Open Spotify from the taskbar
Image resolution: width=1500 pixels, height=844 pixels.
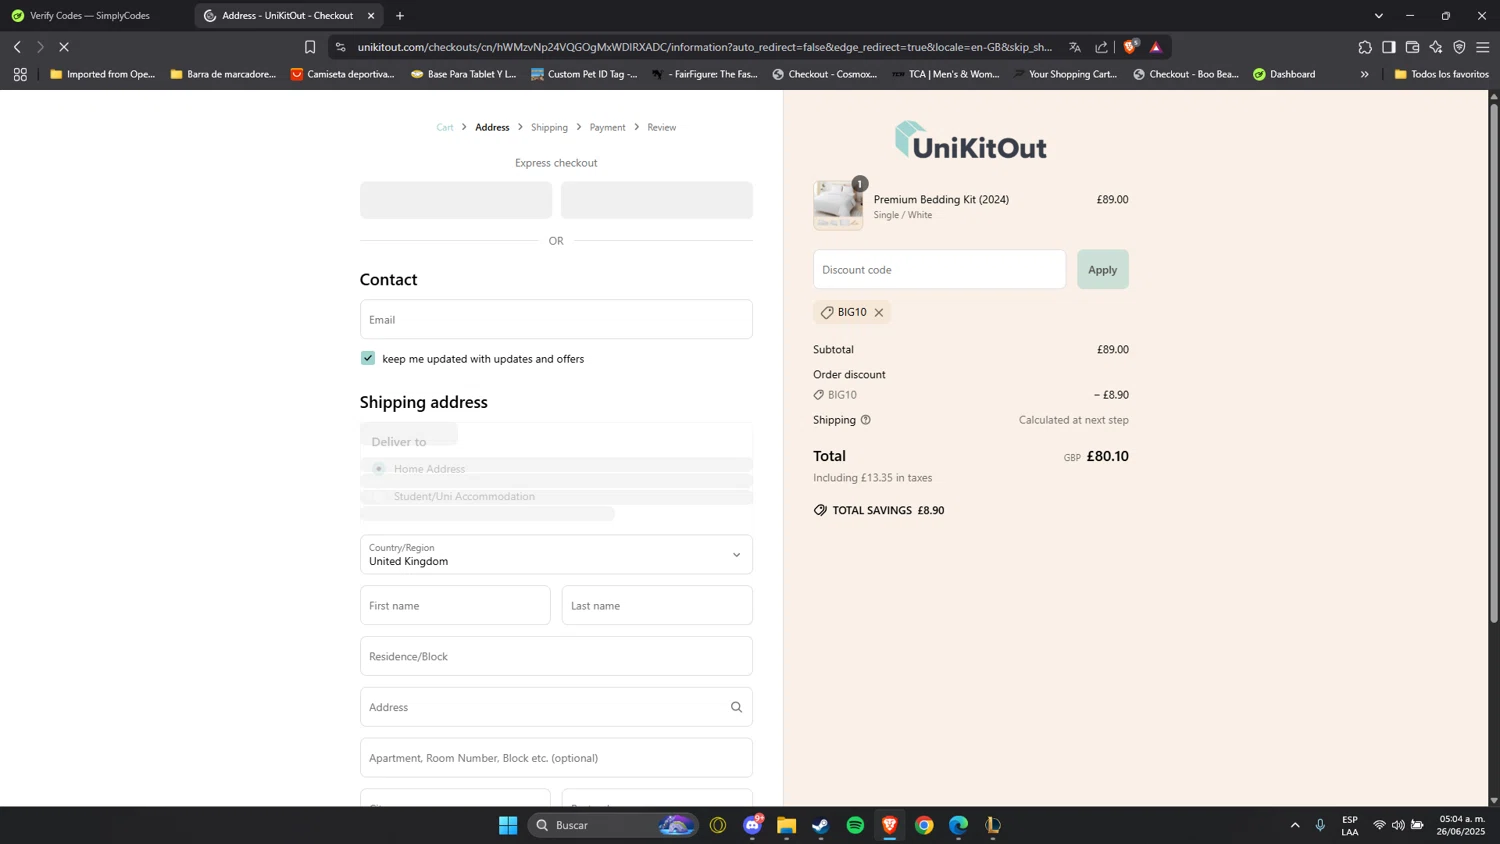coord(855,825)
